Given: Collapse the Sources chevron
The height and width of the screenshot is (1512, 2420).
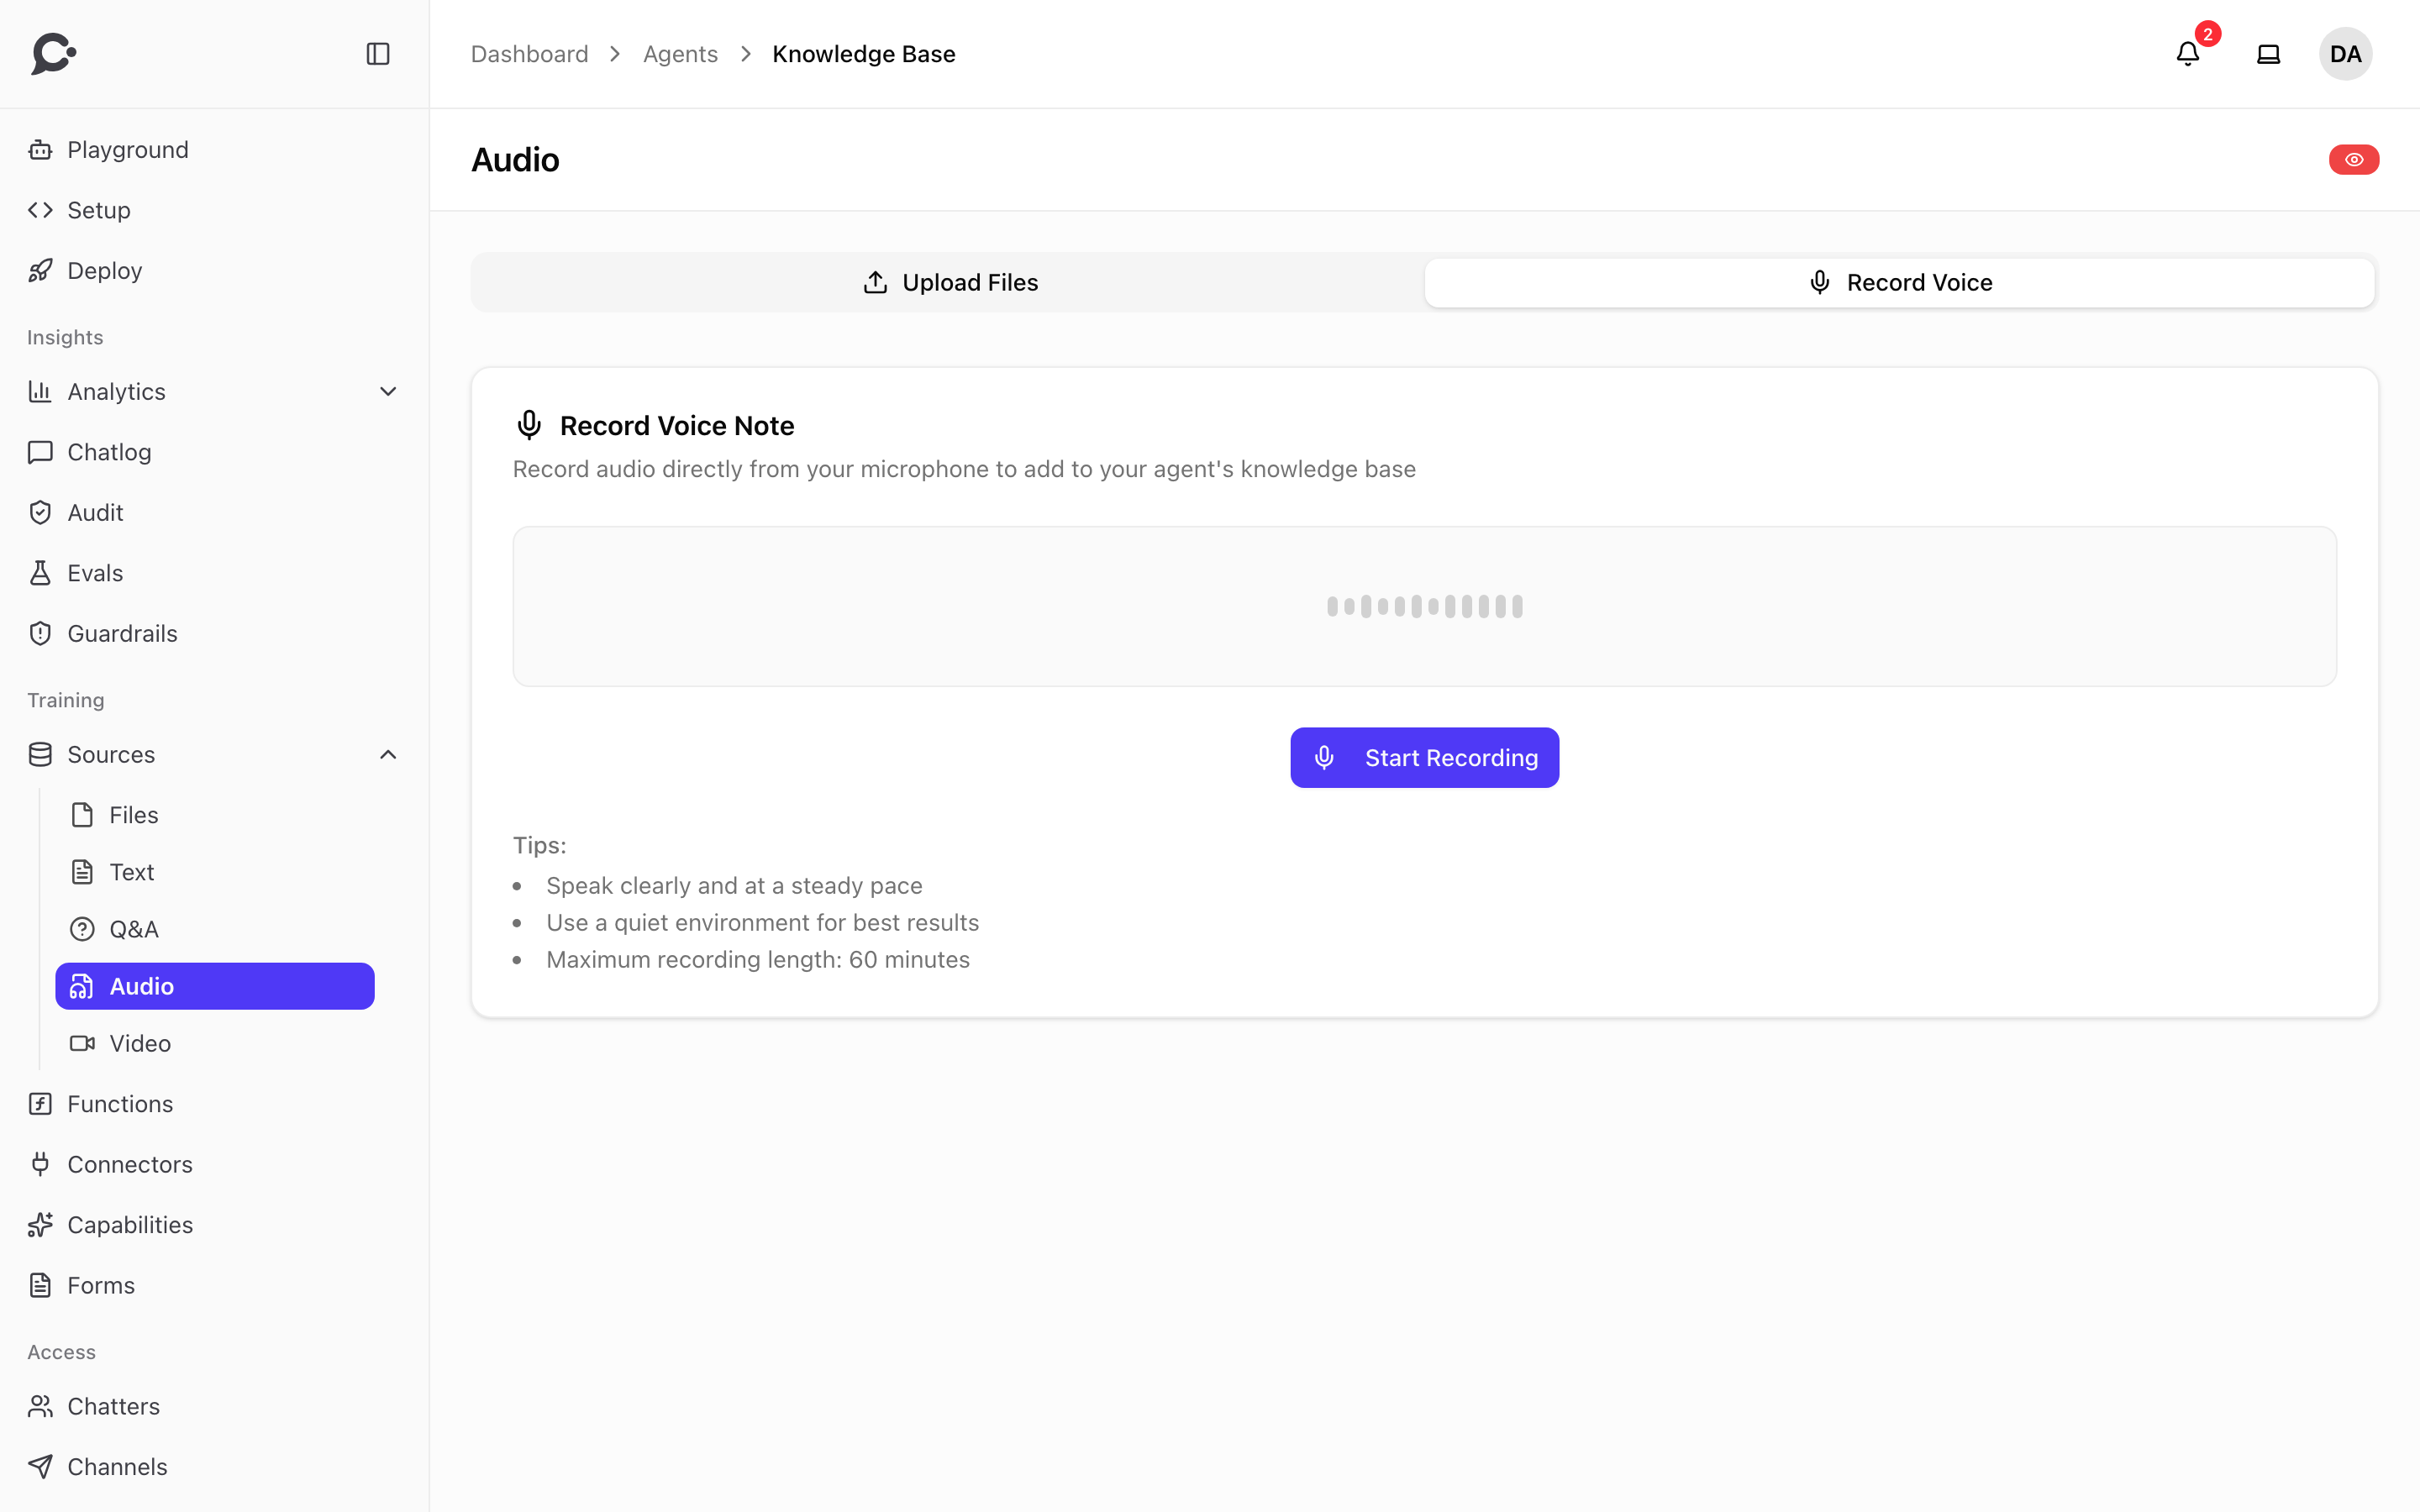Looking at the screenshot, I should (x=388, y=755).
